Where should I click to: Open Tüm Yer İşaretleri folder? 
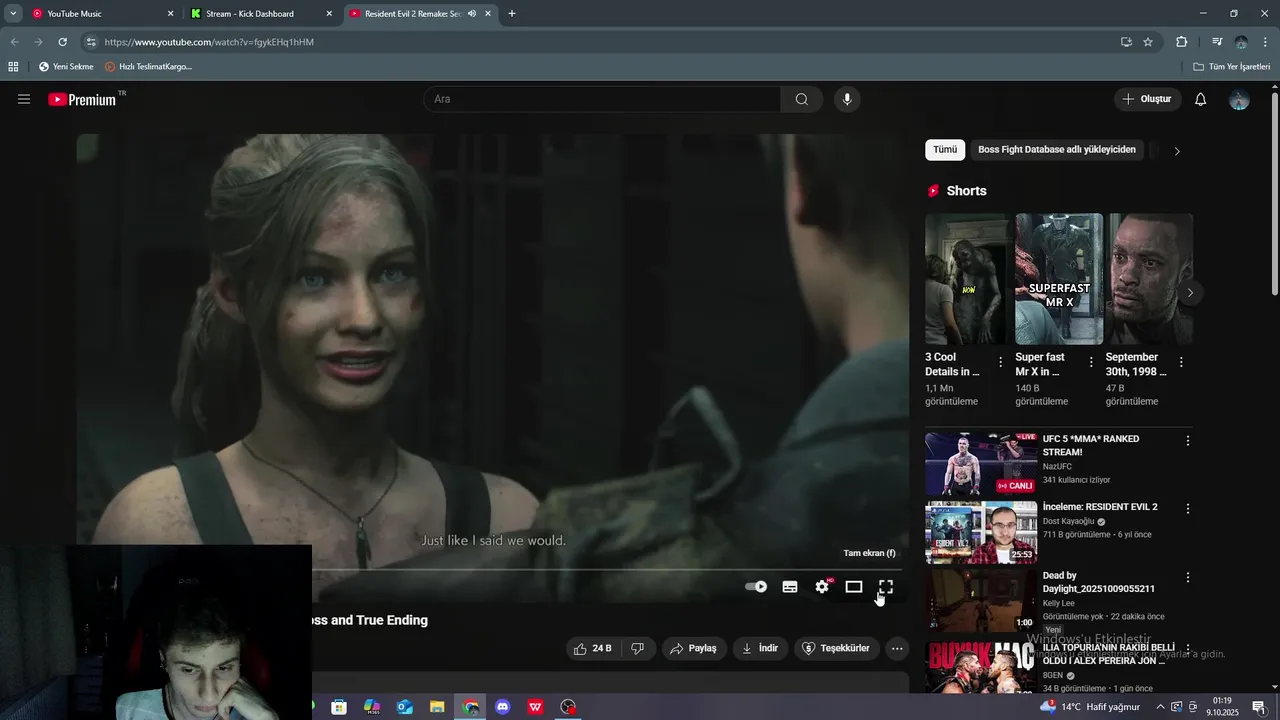[1231, 66]
